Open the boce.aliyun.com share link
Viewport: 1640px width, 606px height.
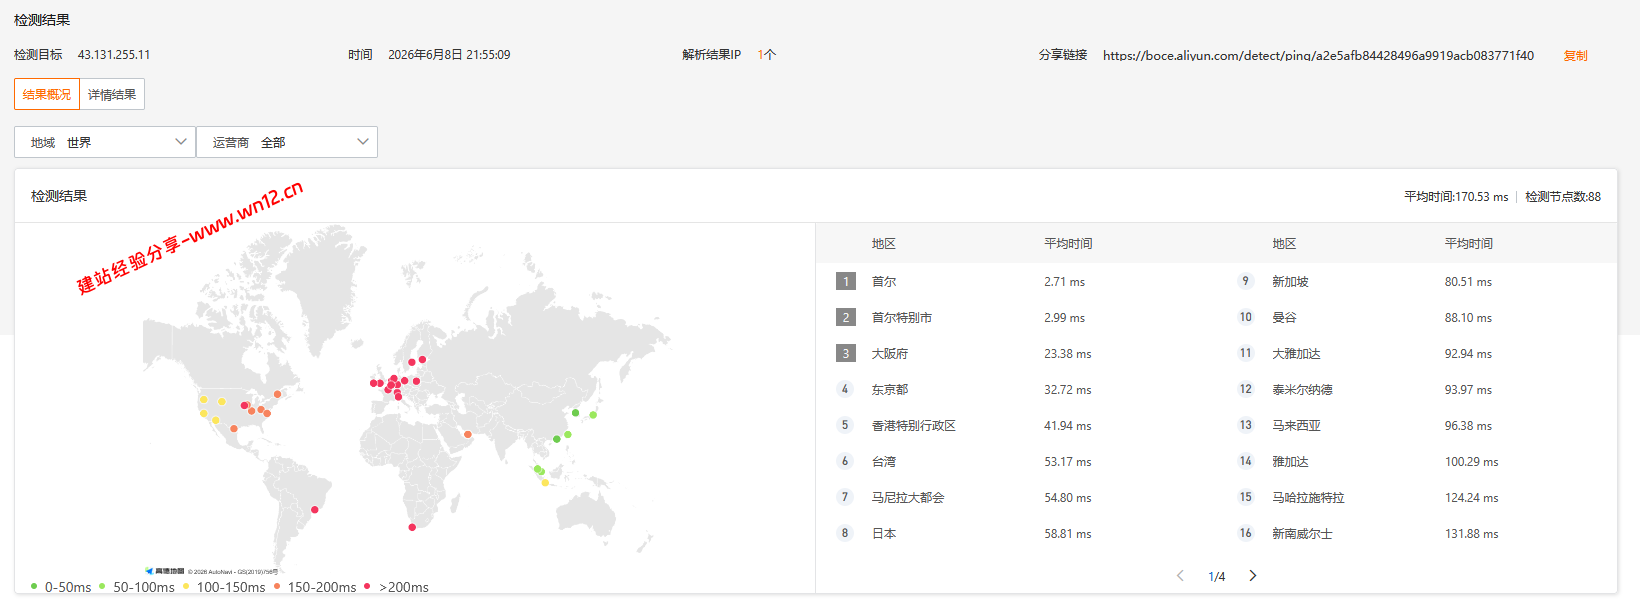pyautogui.click(x=1318, y=55)
